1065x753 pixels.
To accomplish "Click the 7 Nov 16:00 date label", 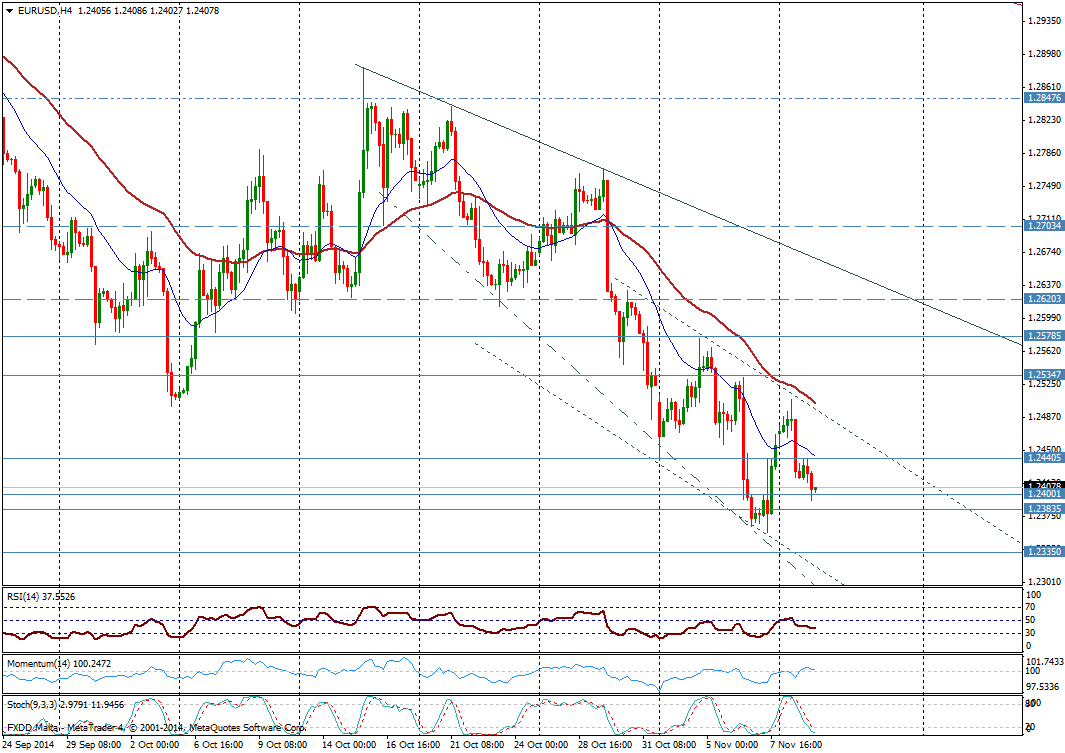I will pyautogui.click(x=796, y=745).
